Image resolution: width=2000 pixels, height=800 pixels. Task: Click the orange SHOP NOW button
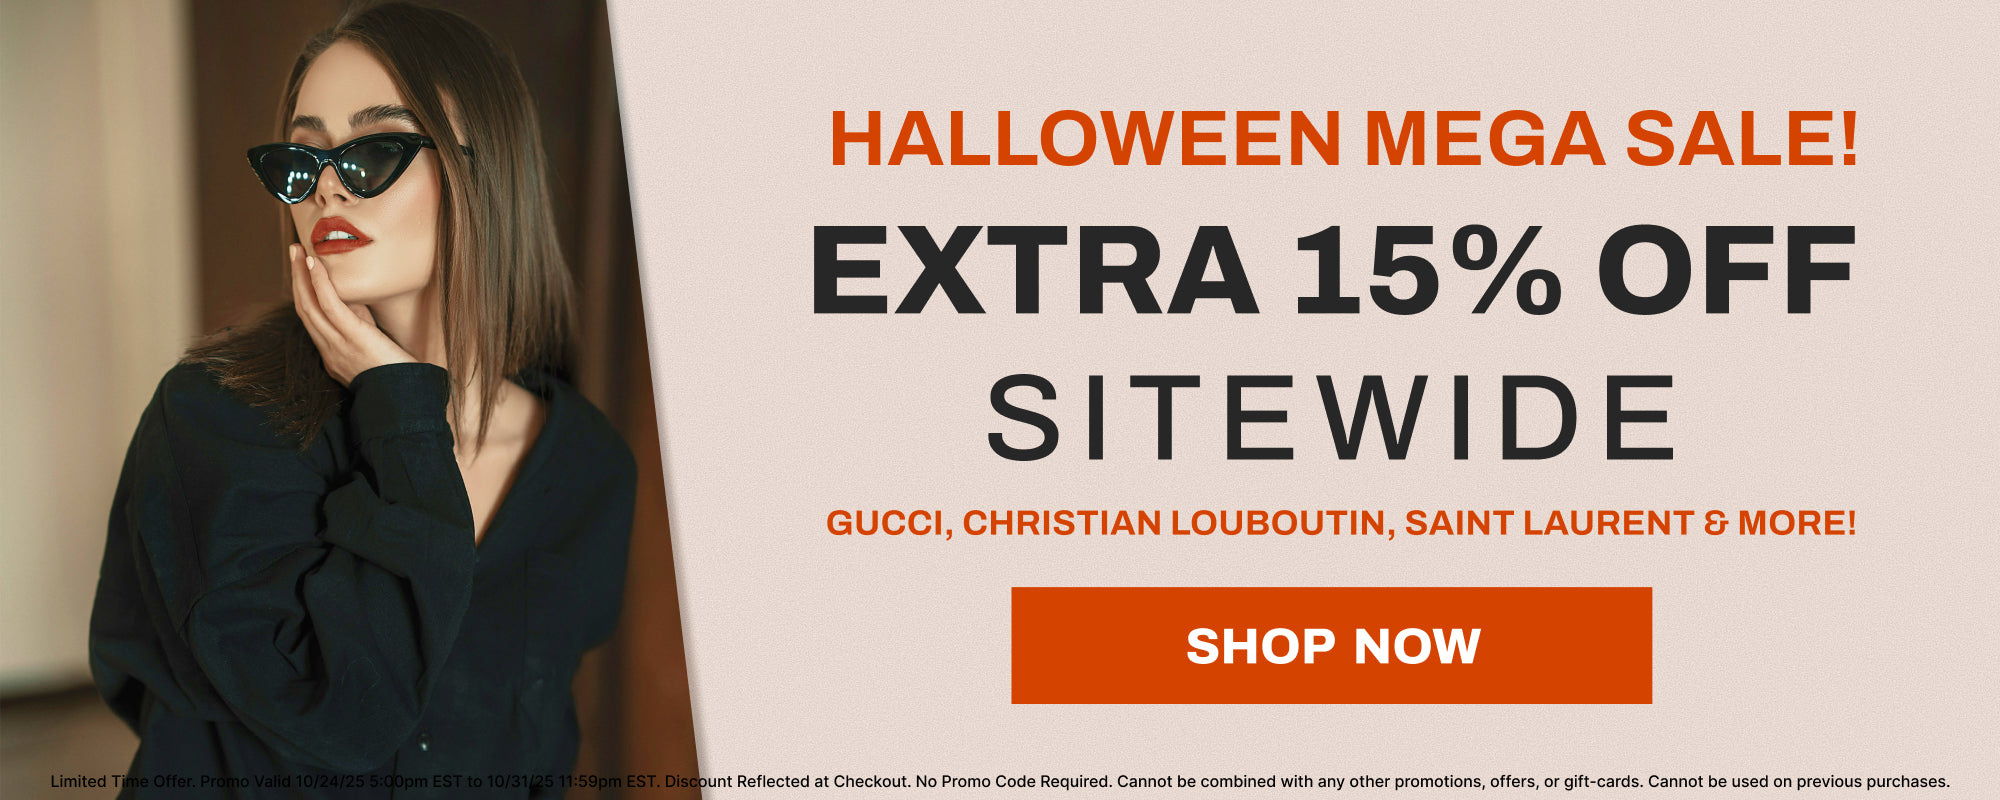1331,645
